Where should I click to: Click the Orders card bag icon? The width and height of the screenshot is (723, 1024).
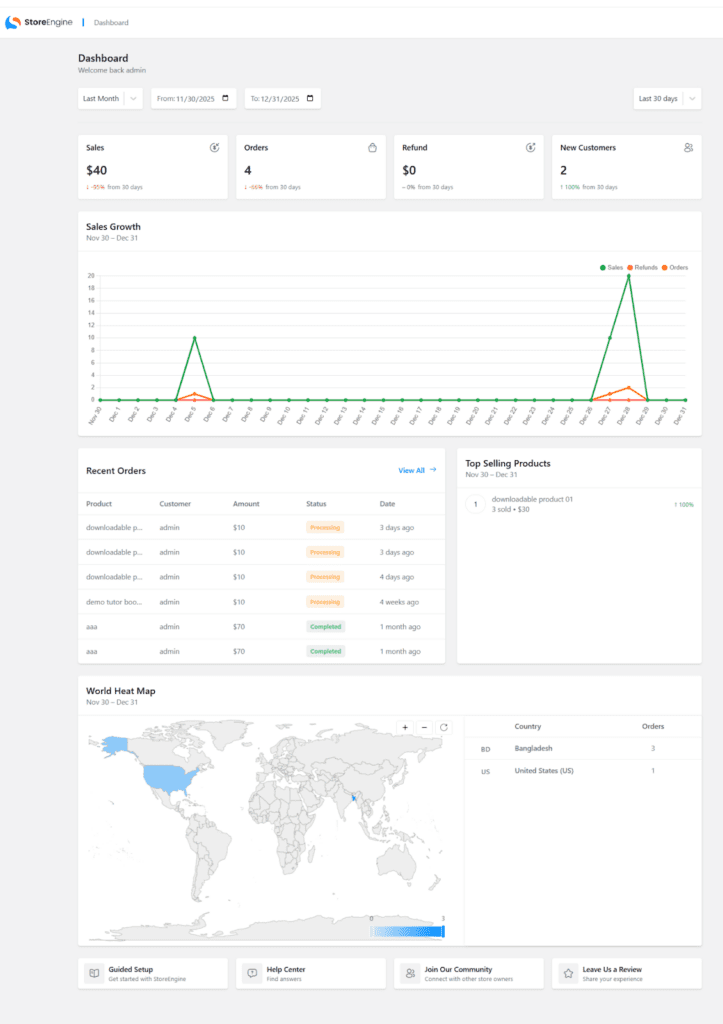372,148
